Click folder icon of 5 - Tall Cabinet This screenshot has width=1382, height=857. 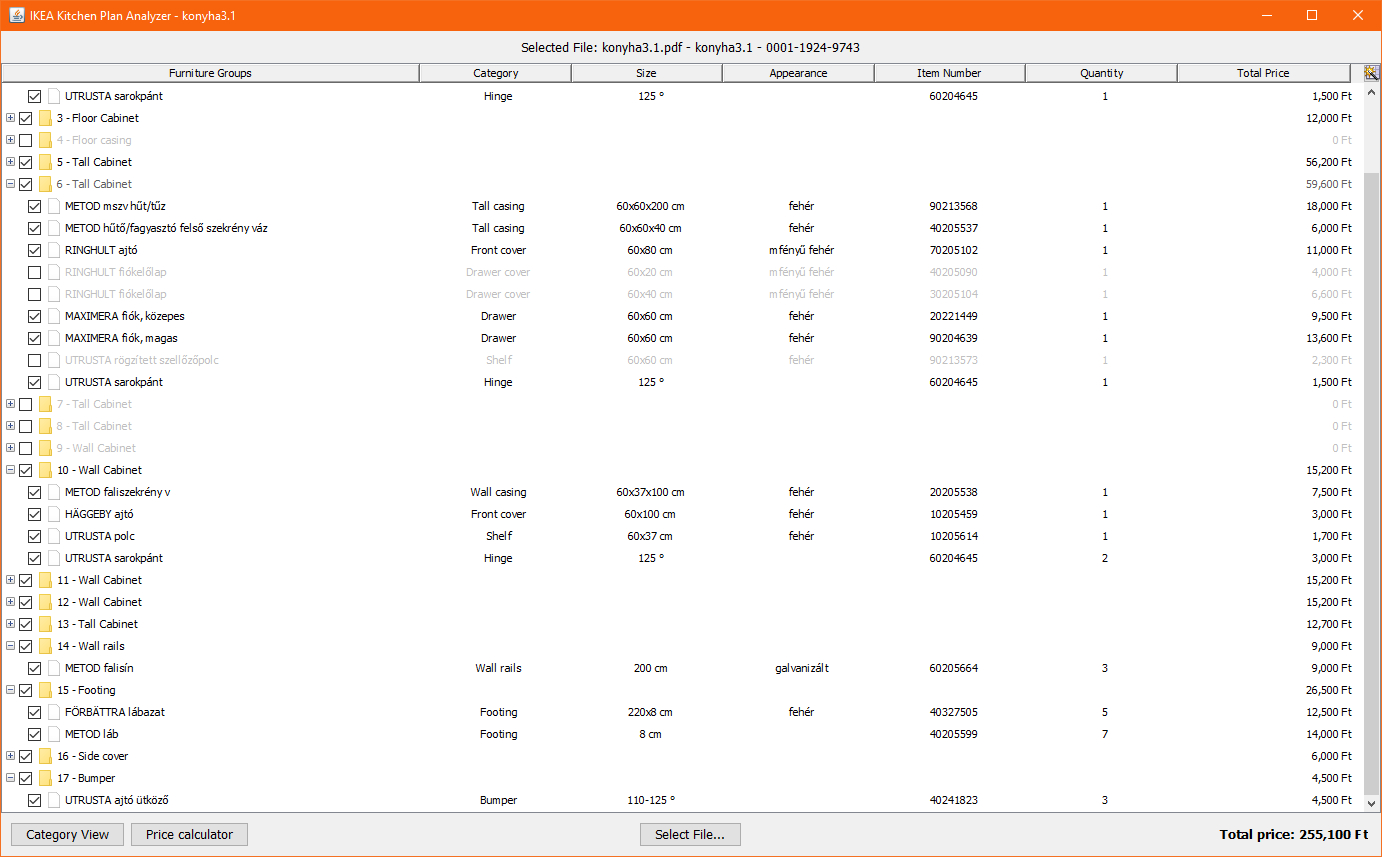click(x=45, y=162)
